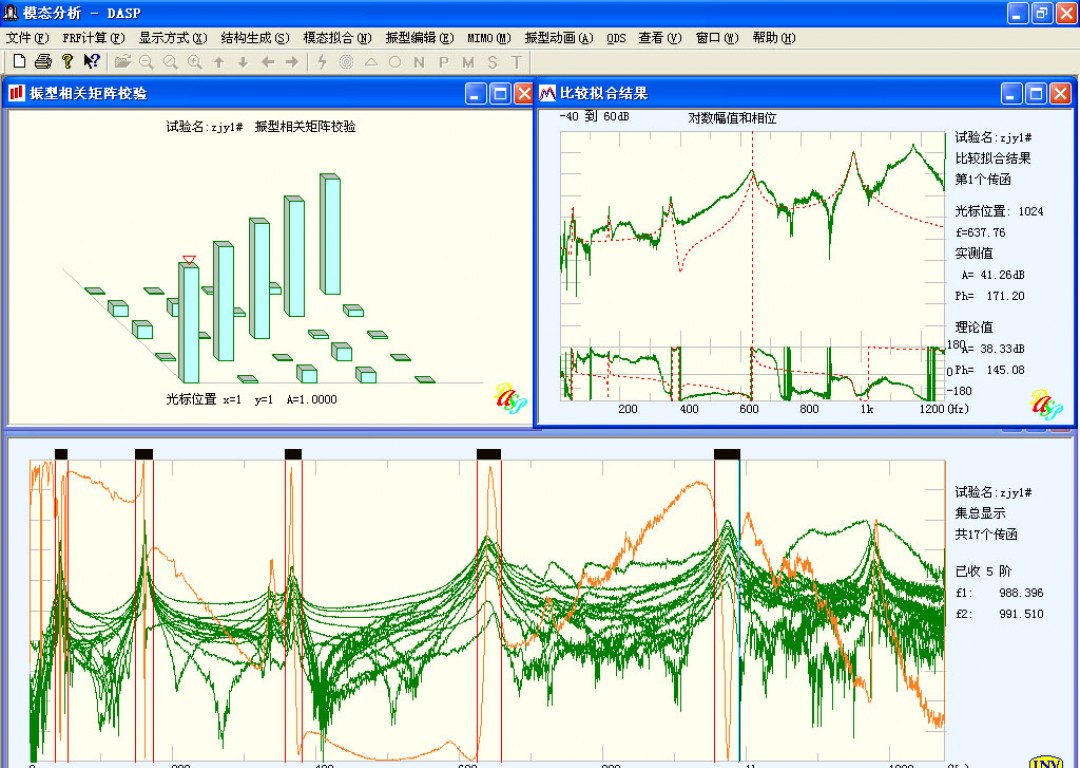Click the yellow question mark help icon
Image resolution: width=1080 pixels, height=768 pixels.
tap(67, 61)
